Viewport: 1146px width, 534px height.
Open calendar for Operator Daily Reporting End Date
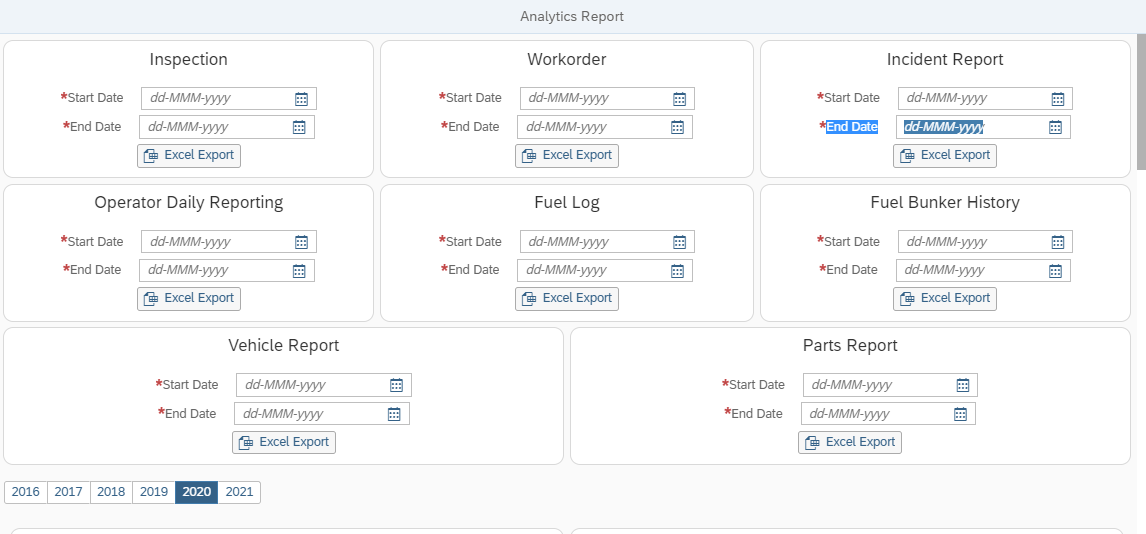(299, 270)
